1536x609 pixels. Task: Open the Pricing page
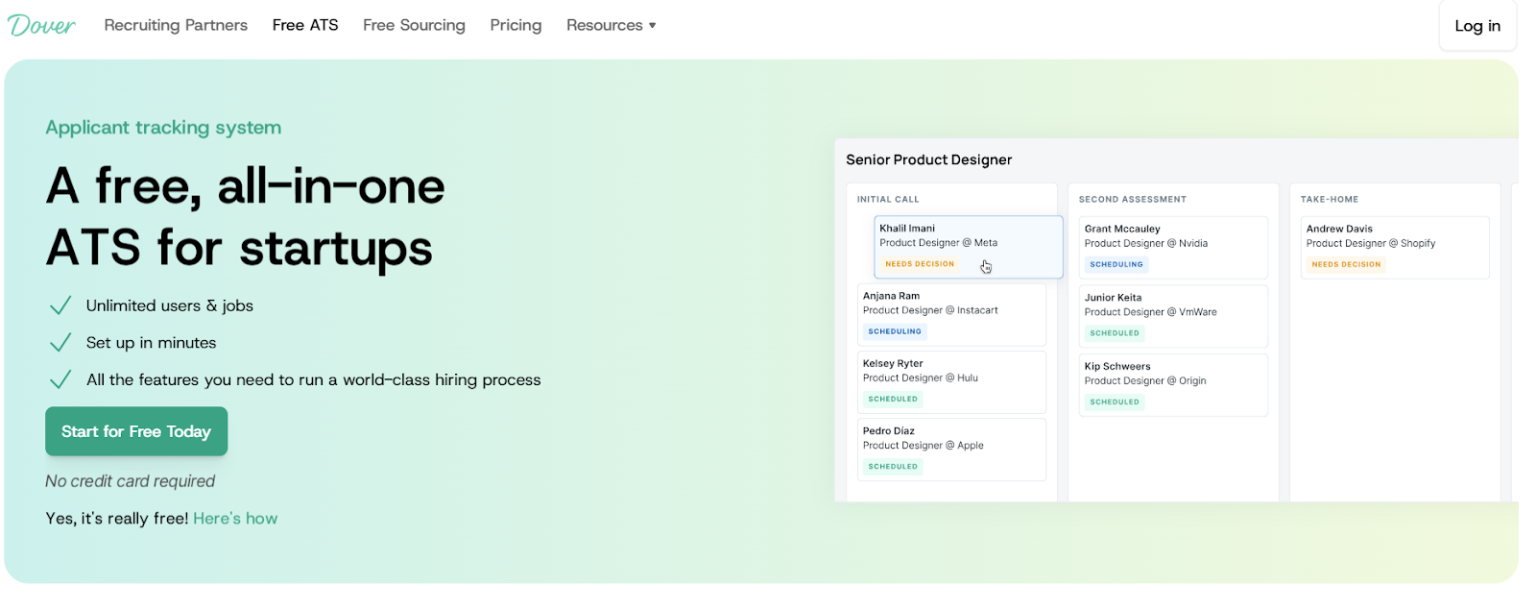515,25
